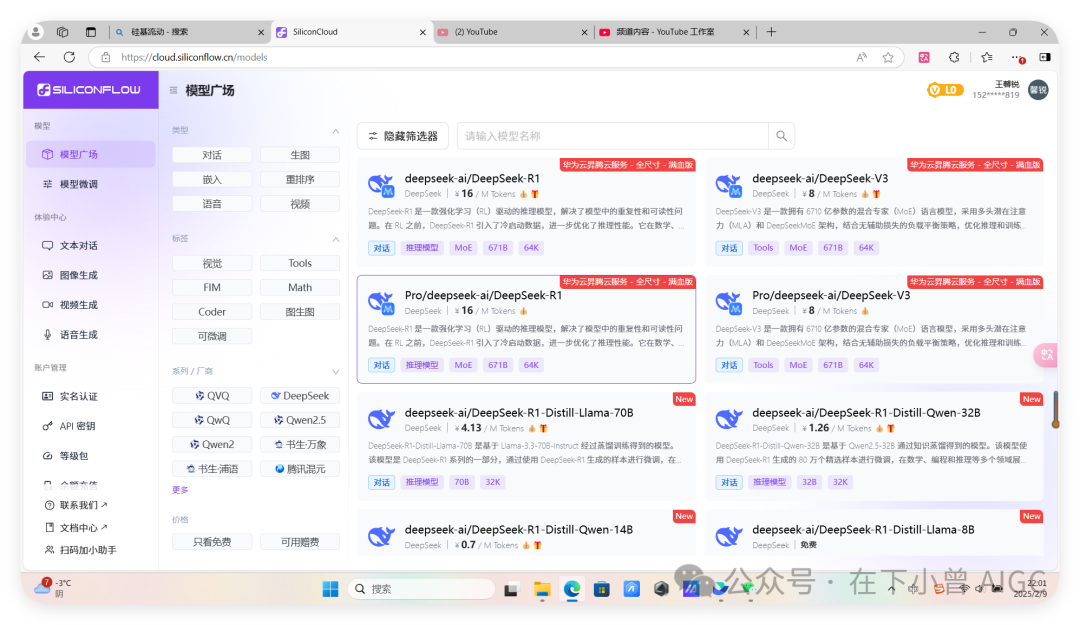Click the search magnifier icon in model search
The width and height of the screenshot is (1080, 625).
click(781, 136)
